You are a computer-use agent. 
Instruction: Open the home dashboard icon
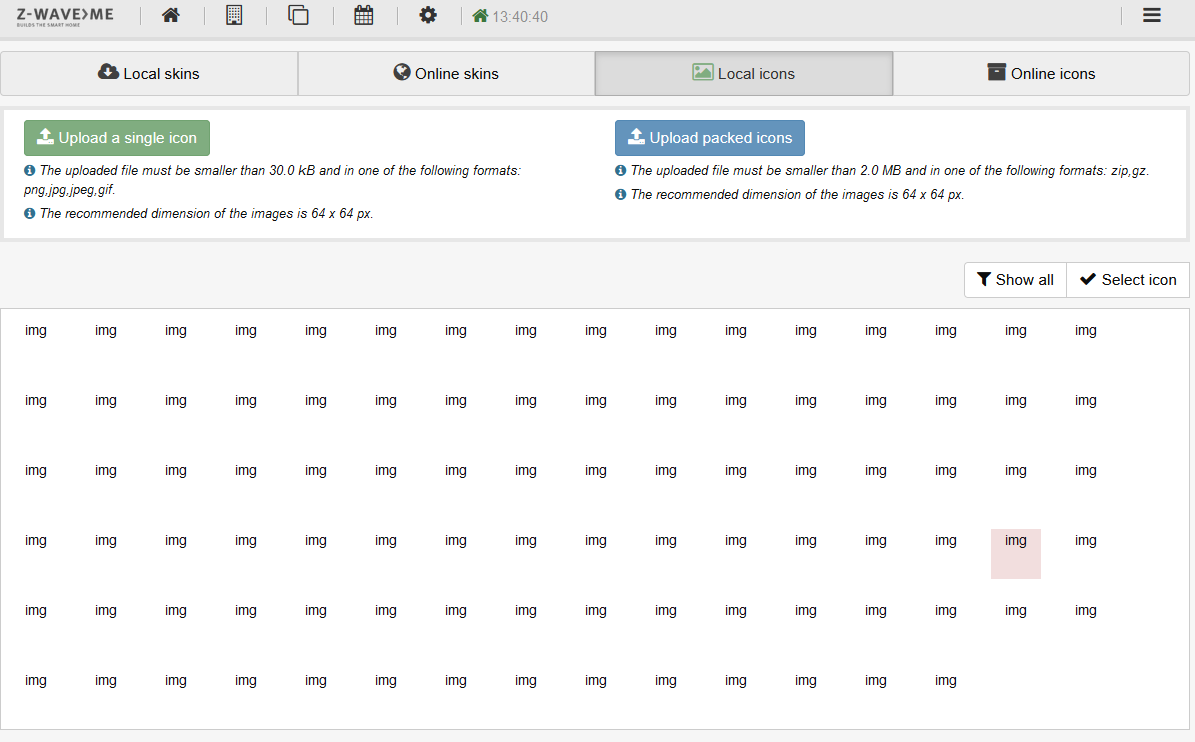pyautogui.click(x=171, y=15)
